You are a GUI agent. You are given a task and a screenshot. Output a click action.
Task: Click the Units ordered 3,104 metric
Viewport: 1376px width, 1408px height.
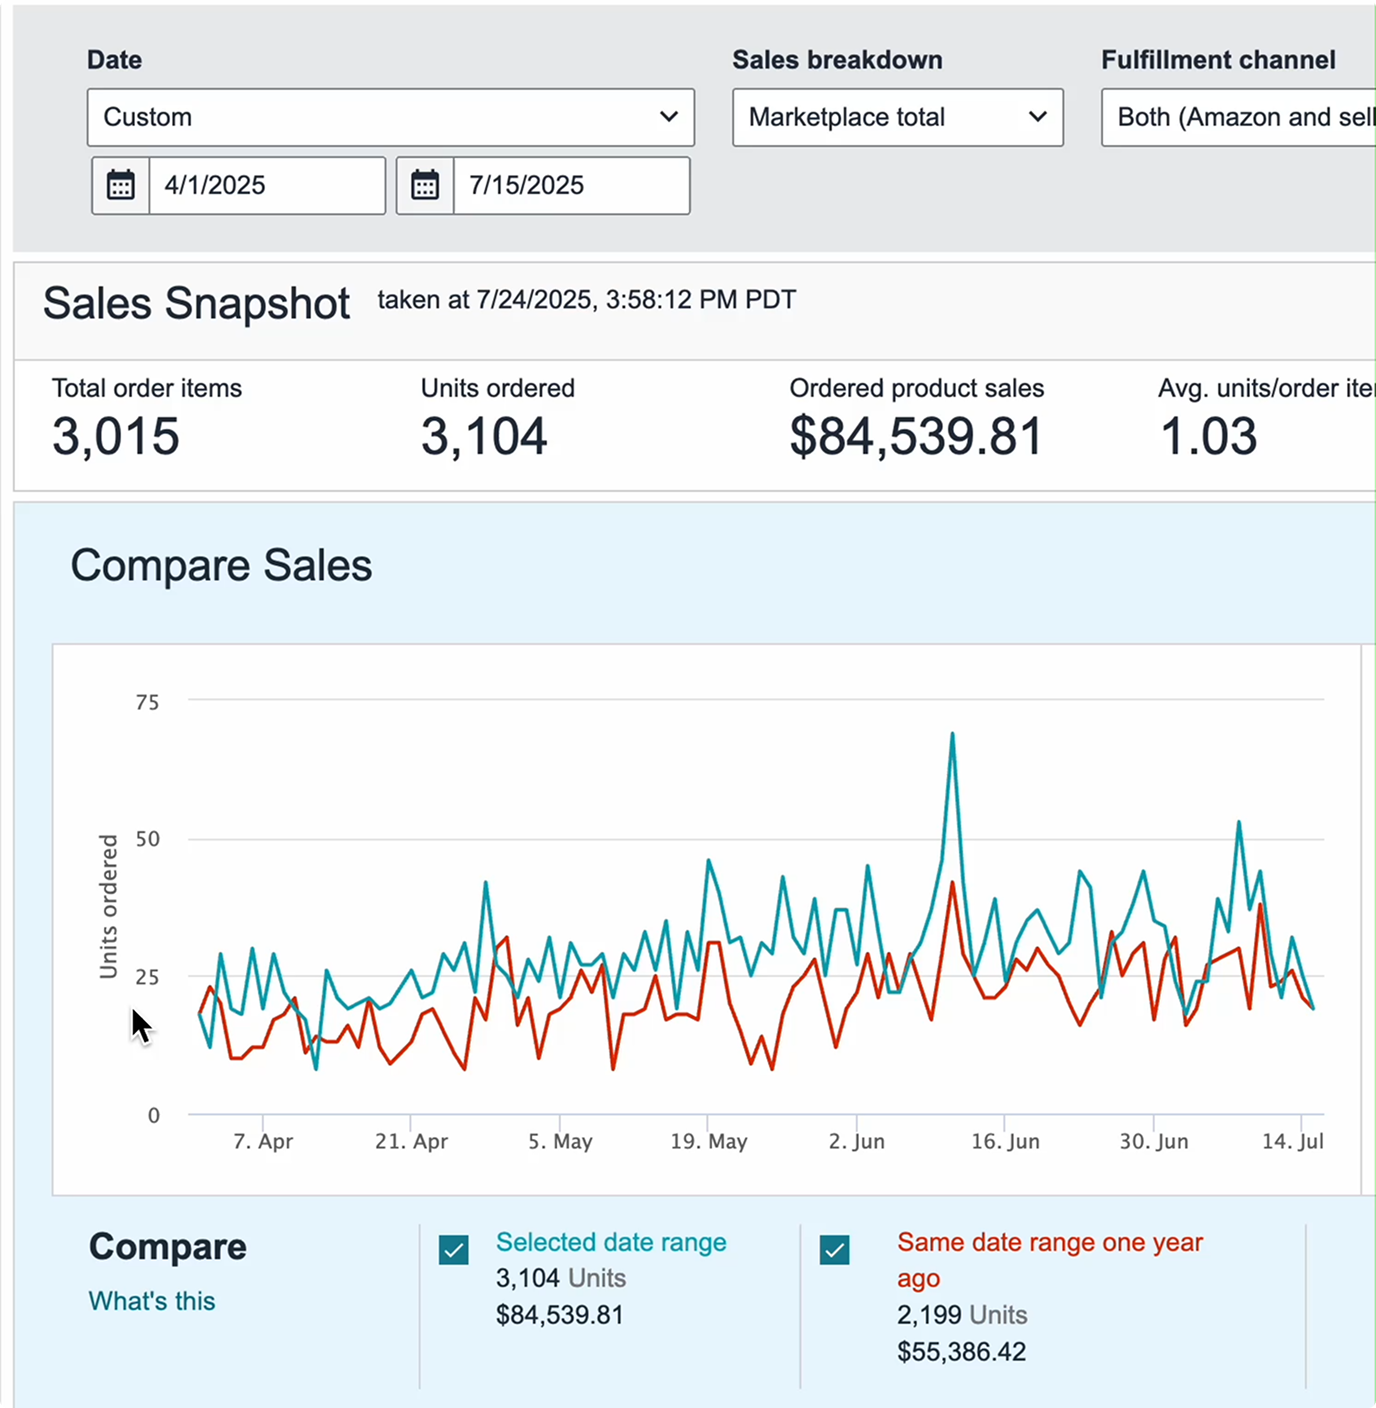coord(484,437)
